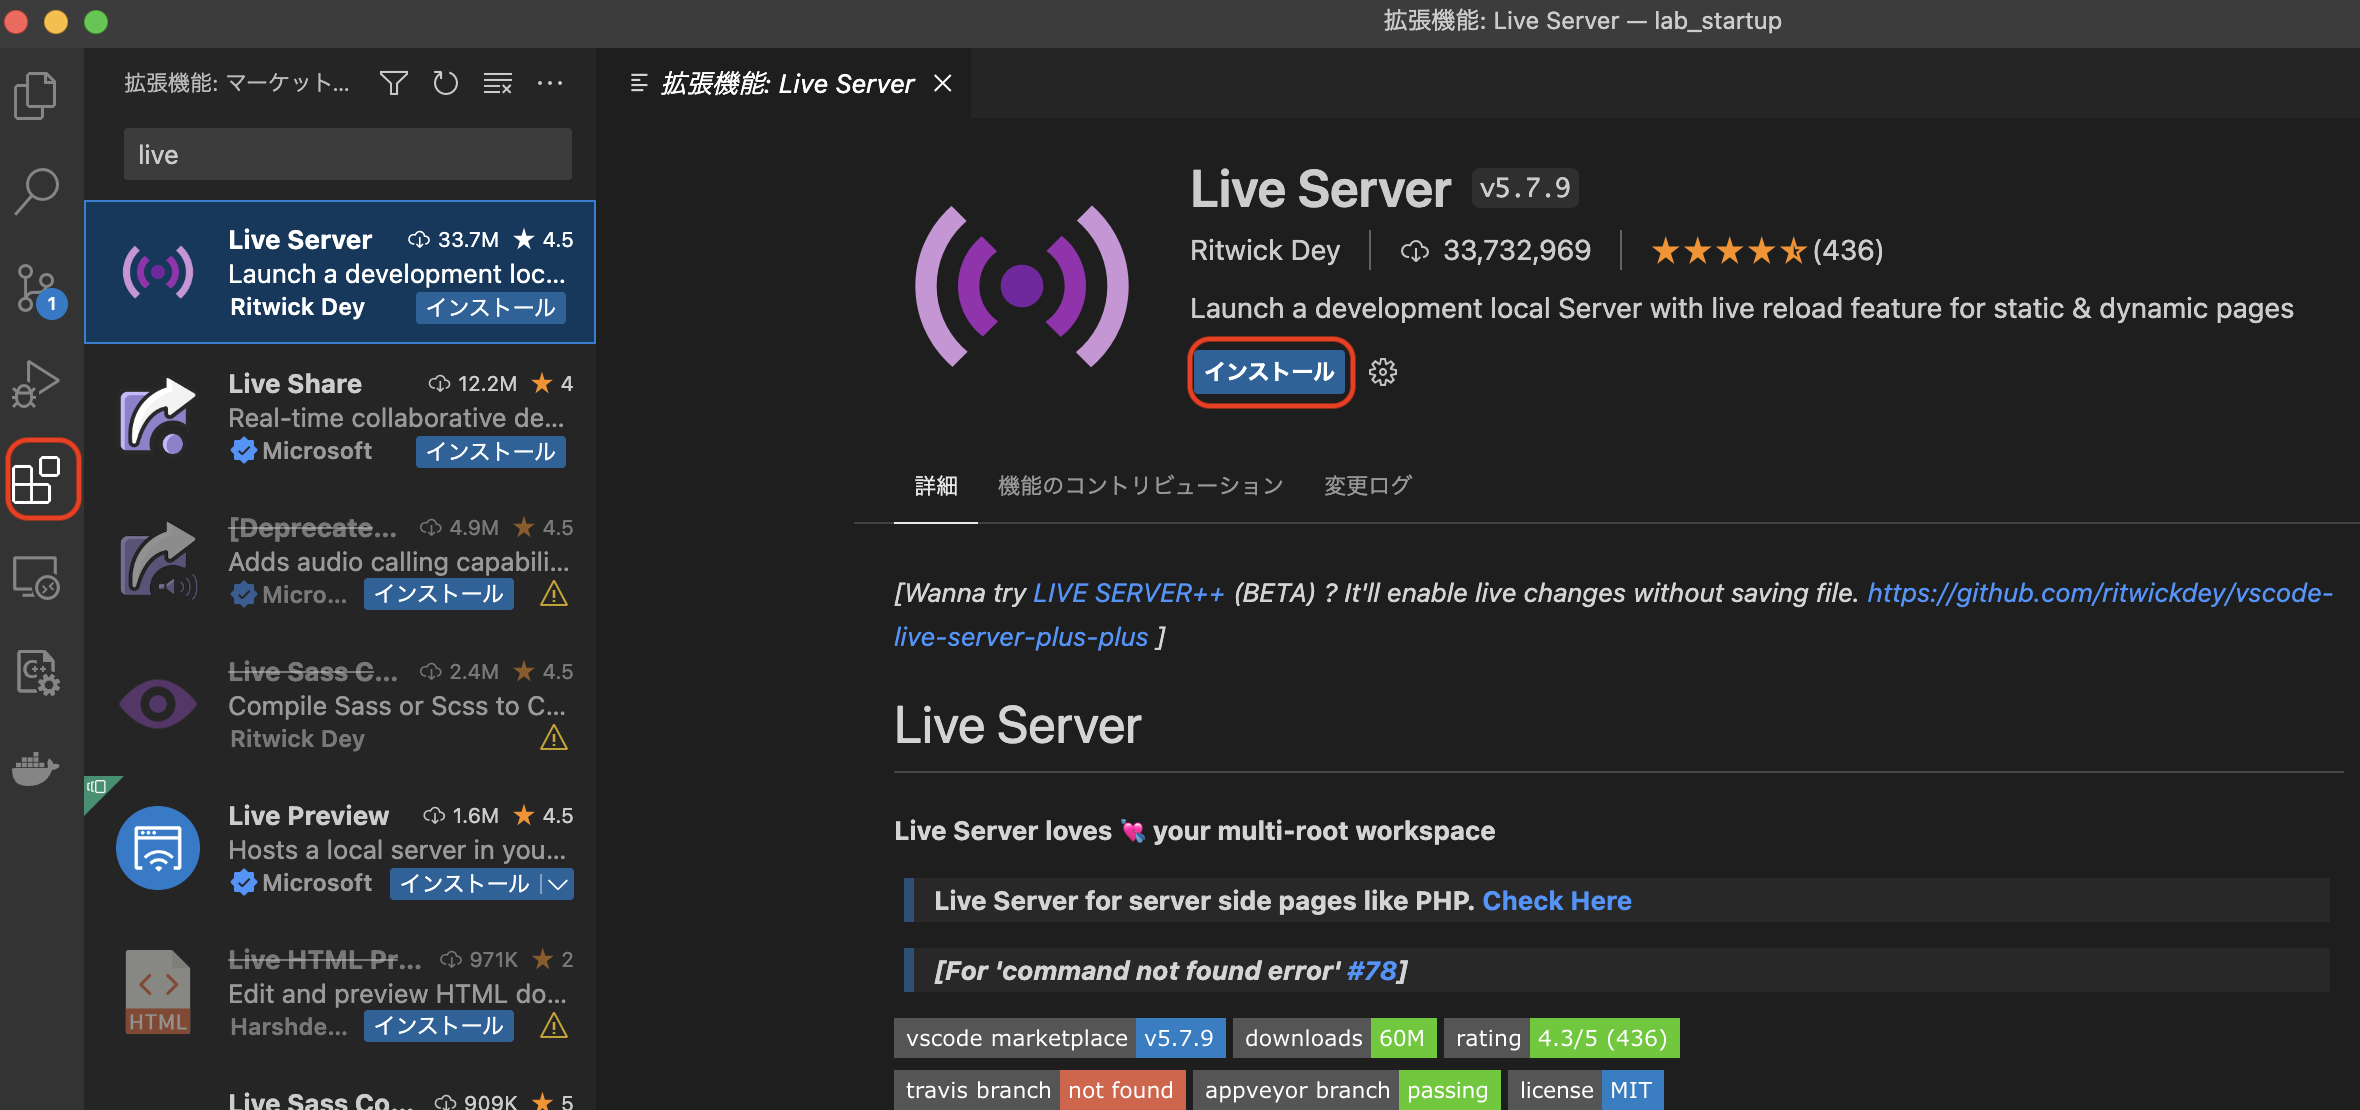Screen dimensions: 2360x1110
Task: Expand Live Preview install options dropdown
Action: 558,883
